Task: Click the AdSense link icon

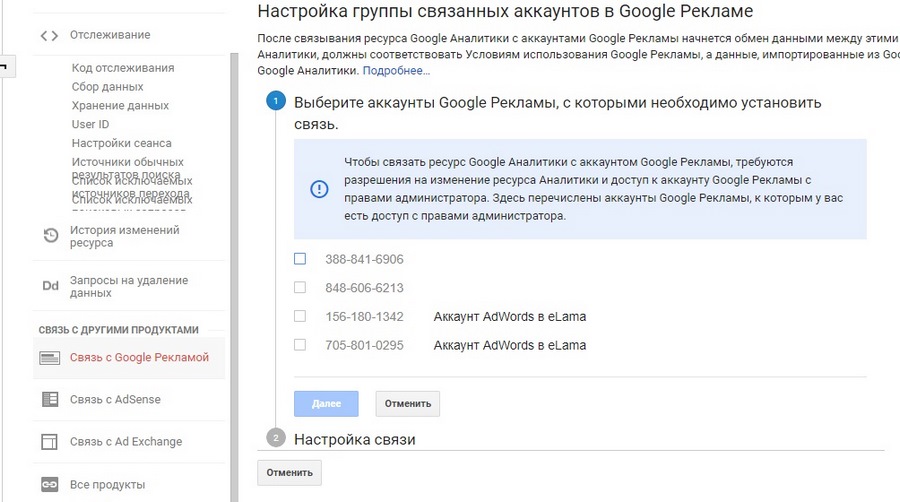Action: pos(50,399)
